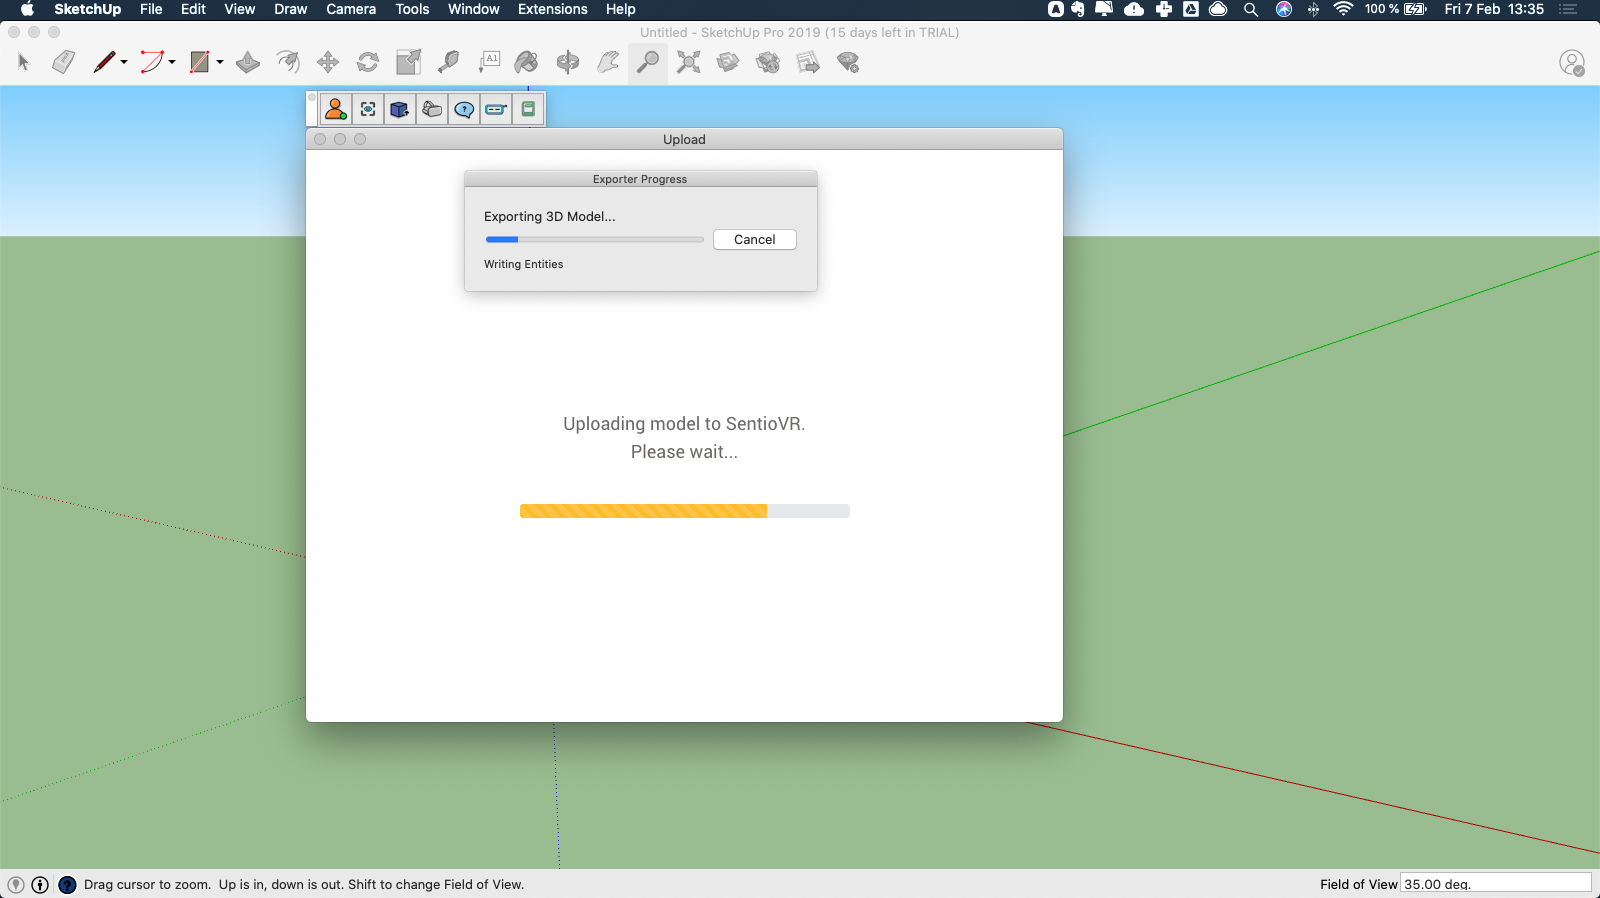
Task: Click the Google Drive menu bar icon
Action: (x=1191, y=9)
